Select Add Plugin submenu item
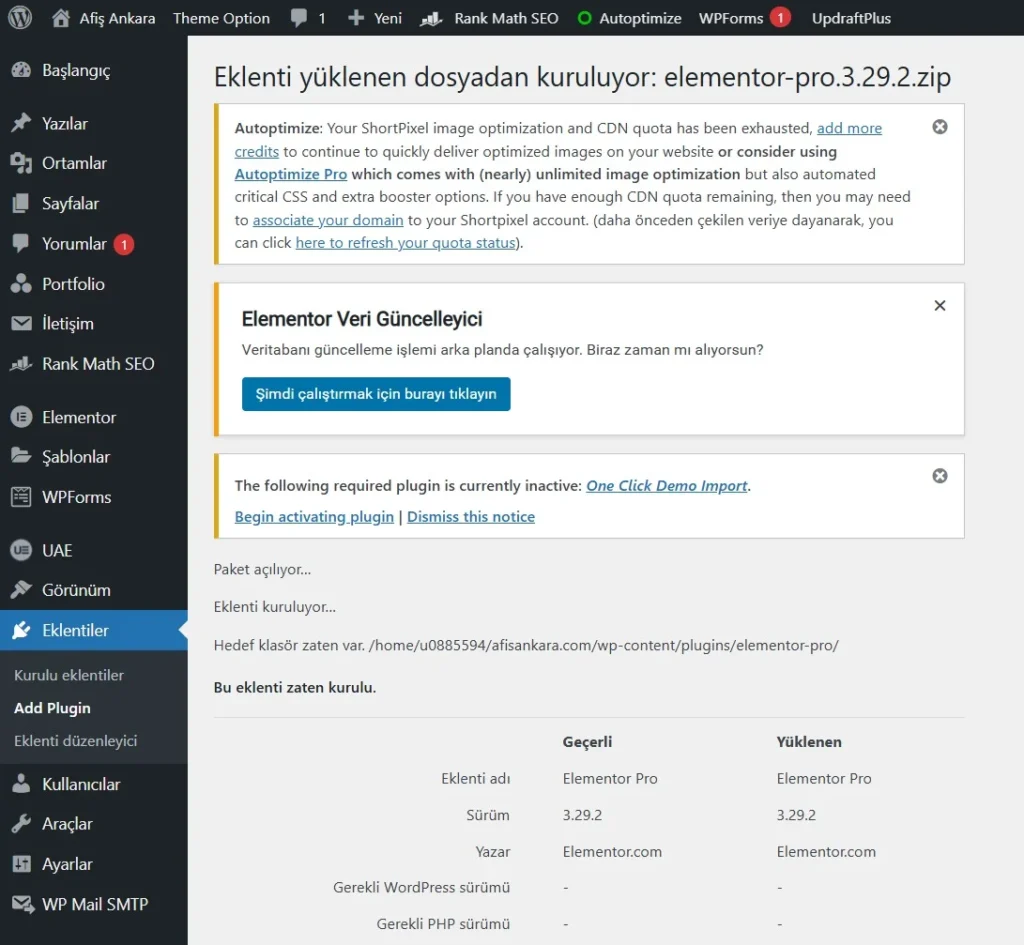Viewport: 1024px width, 945px height. pos(52,708)
